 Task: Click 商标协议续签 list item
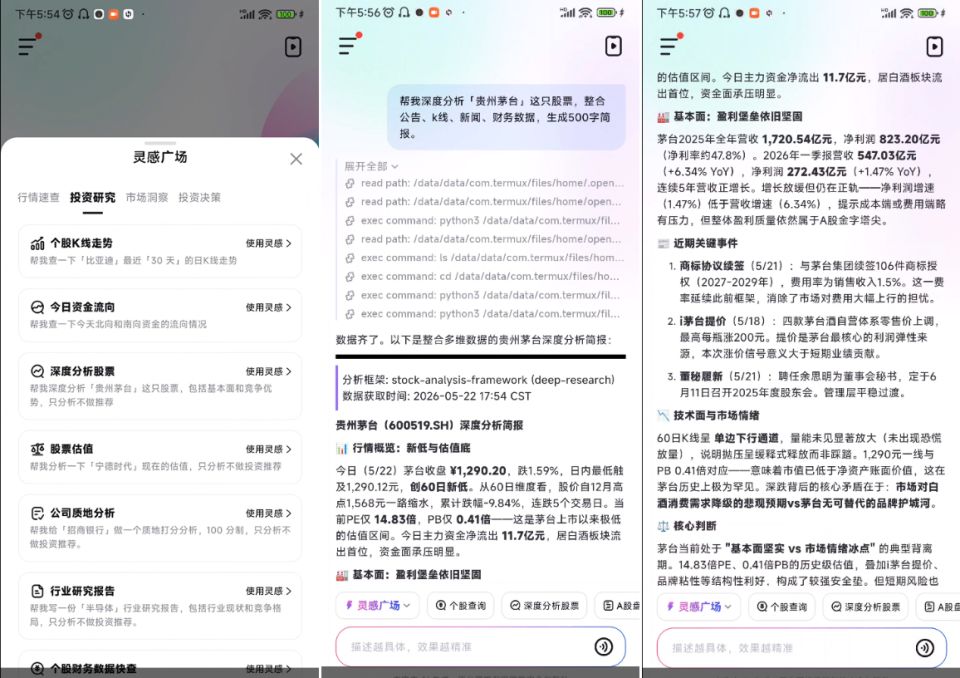coord(808,282)
